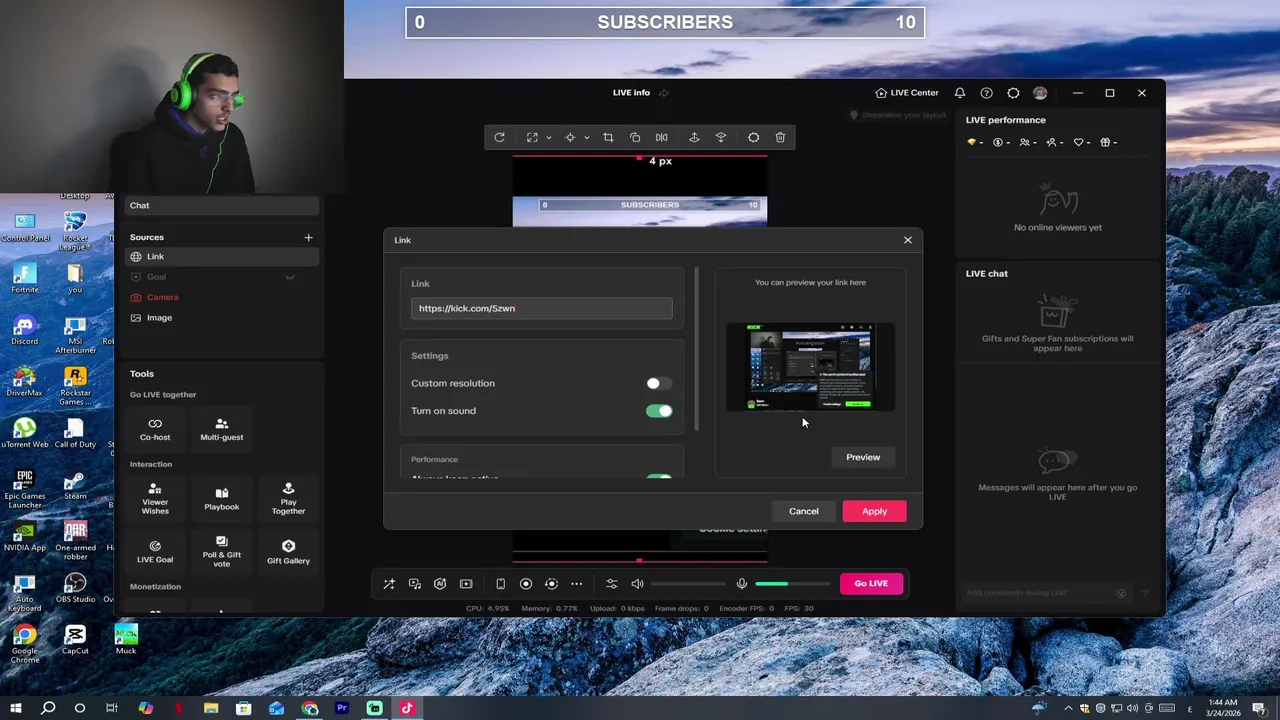Open TikTok LIVE Studio in the taskbar
Image resolution: width=1280 pixels, height=720 pixels.
(407, 709)
